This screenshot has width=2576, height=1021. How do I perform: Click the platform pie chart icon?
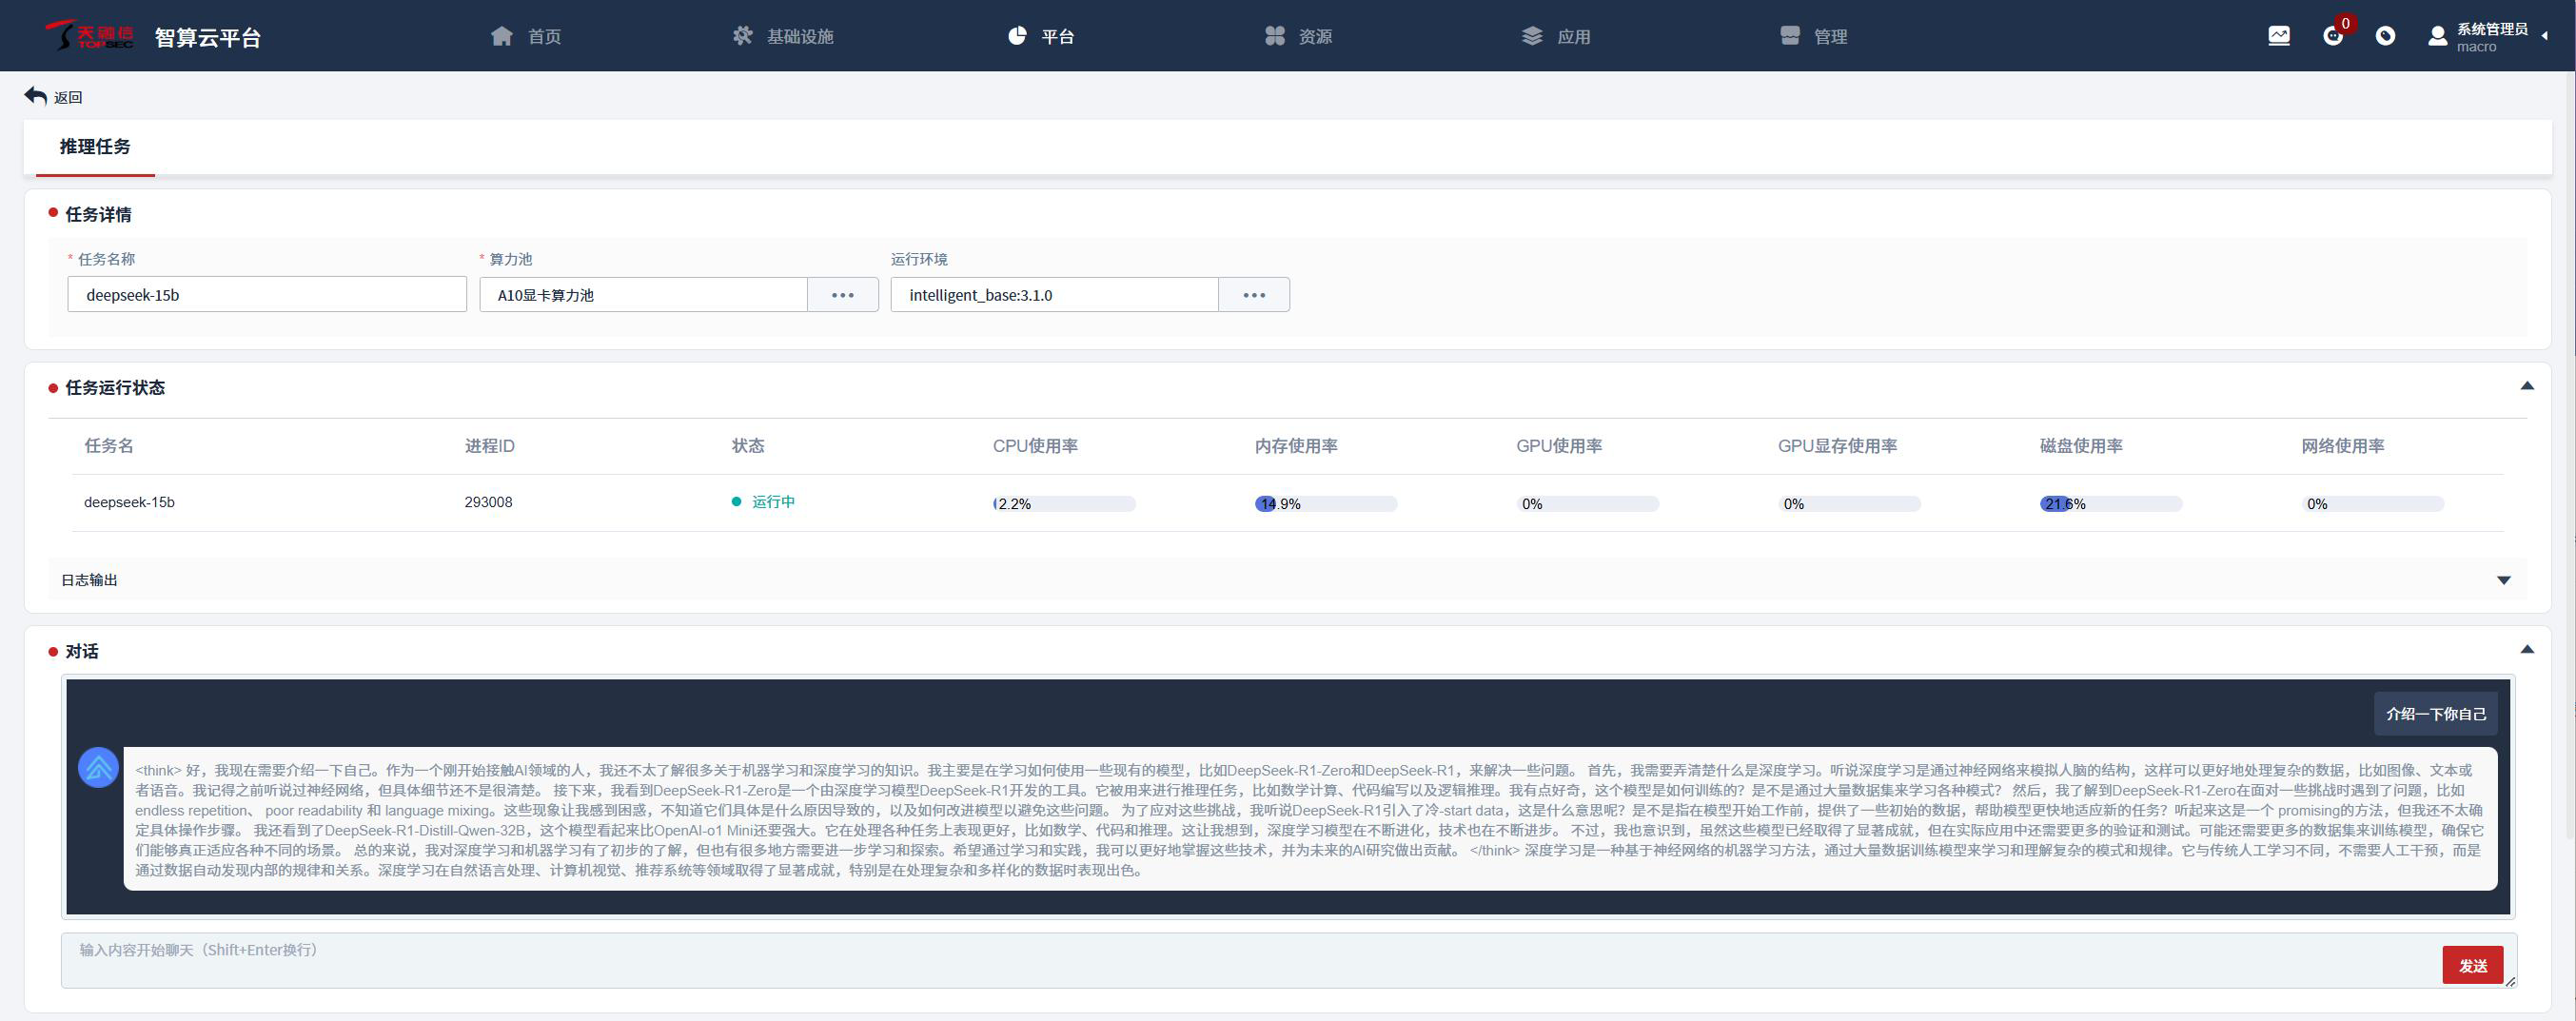pyautogui.click(x=1017, y=36)
